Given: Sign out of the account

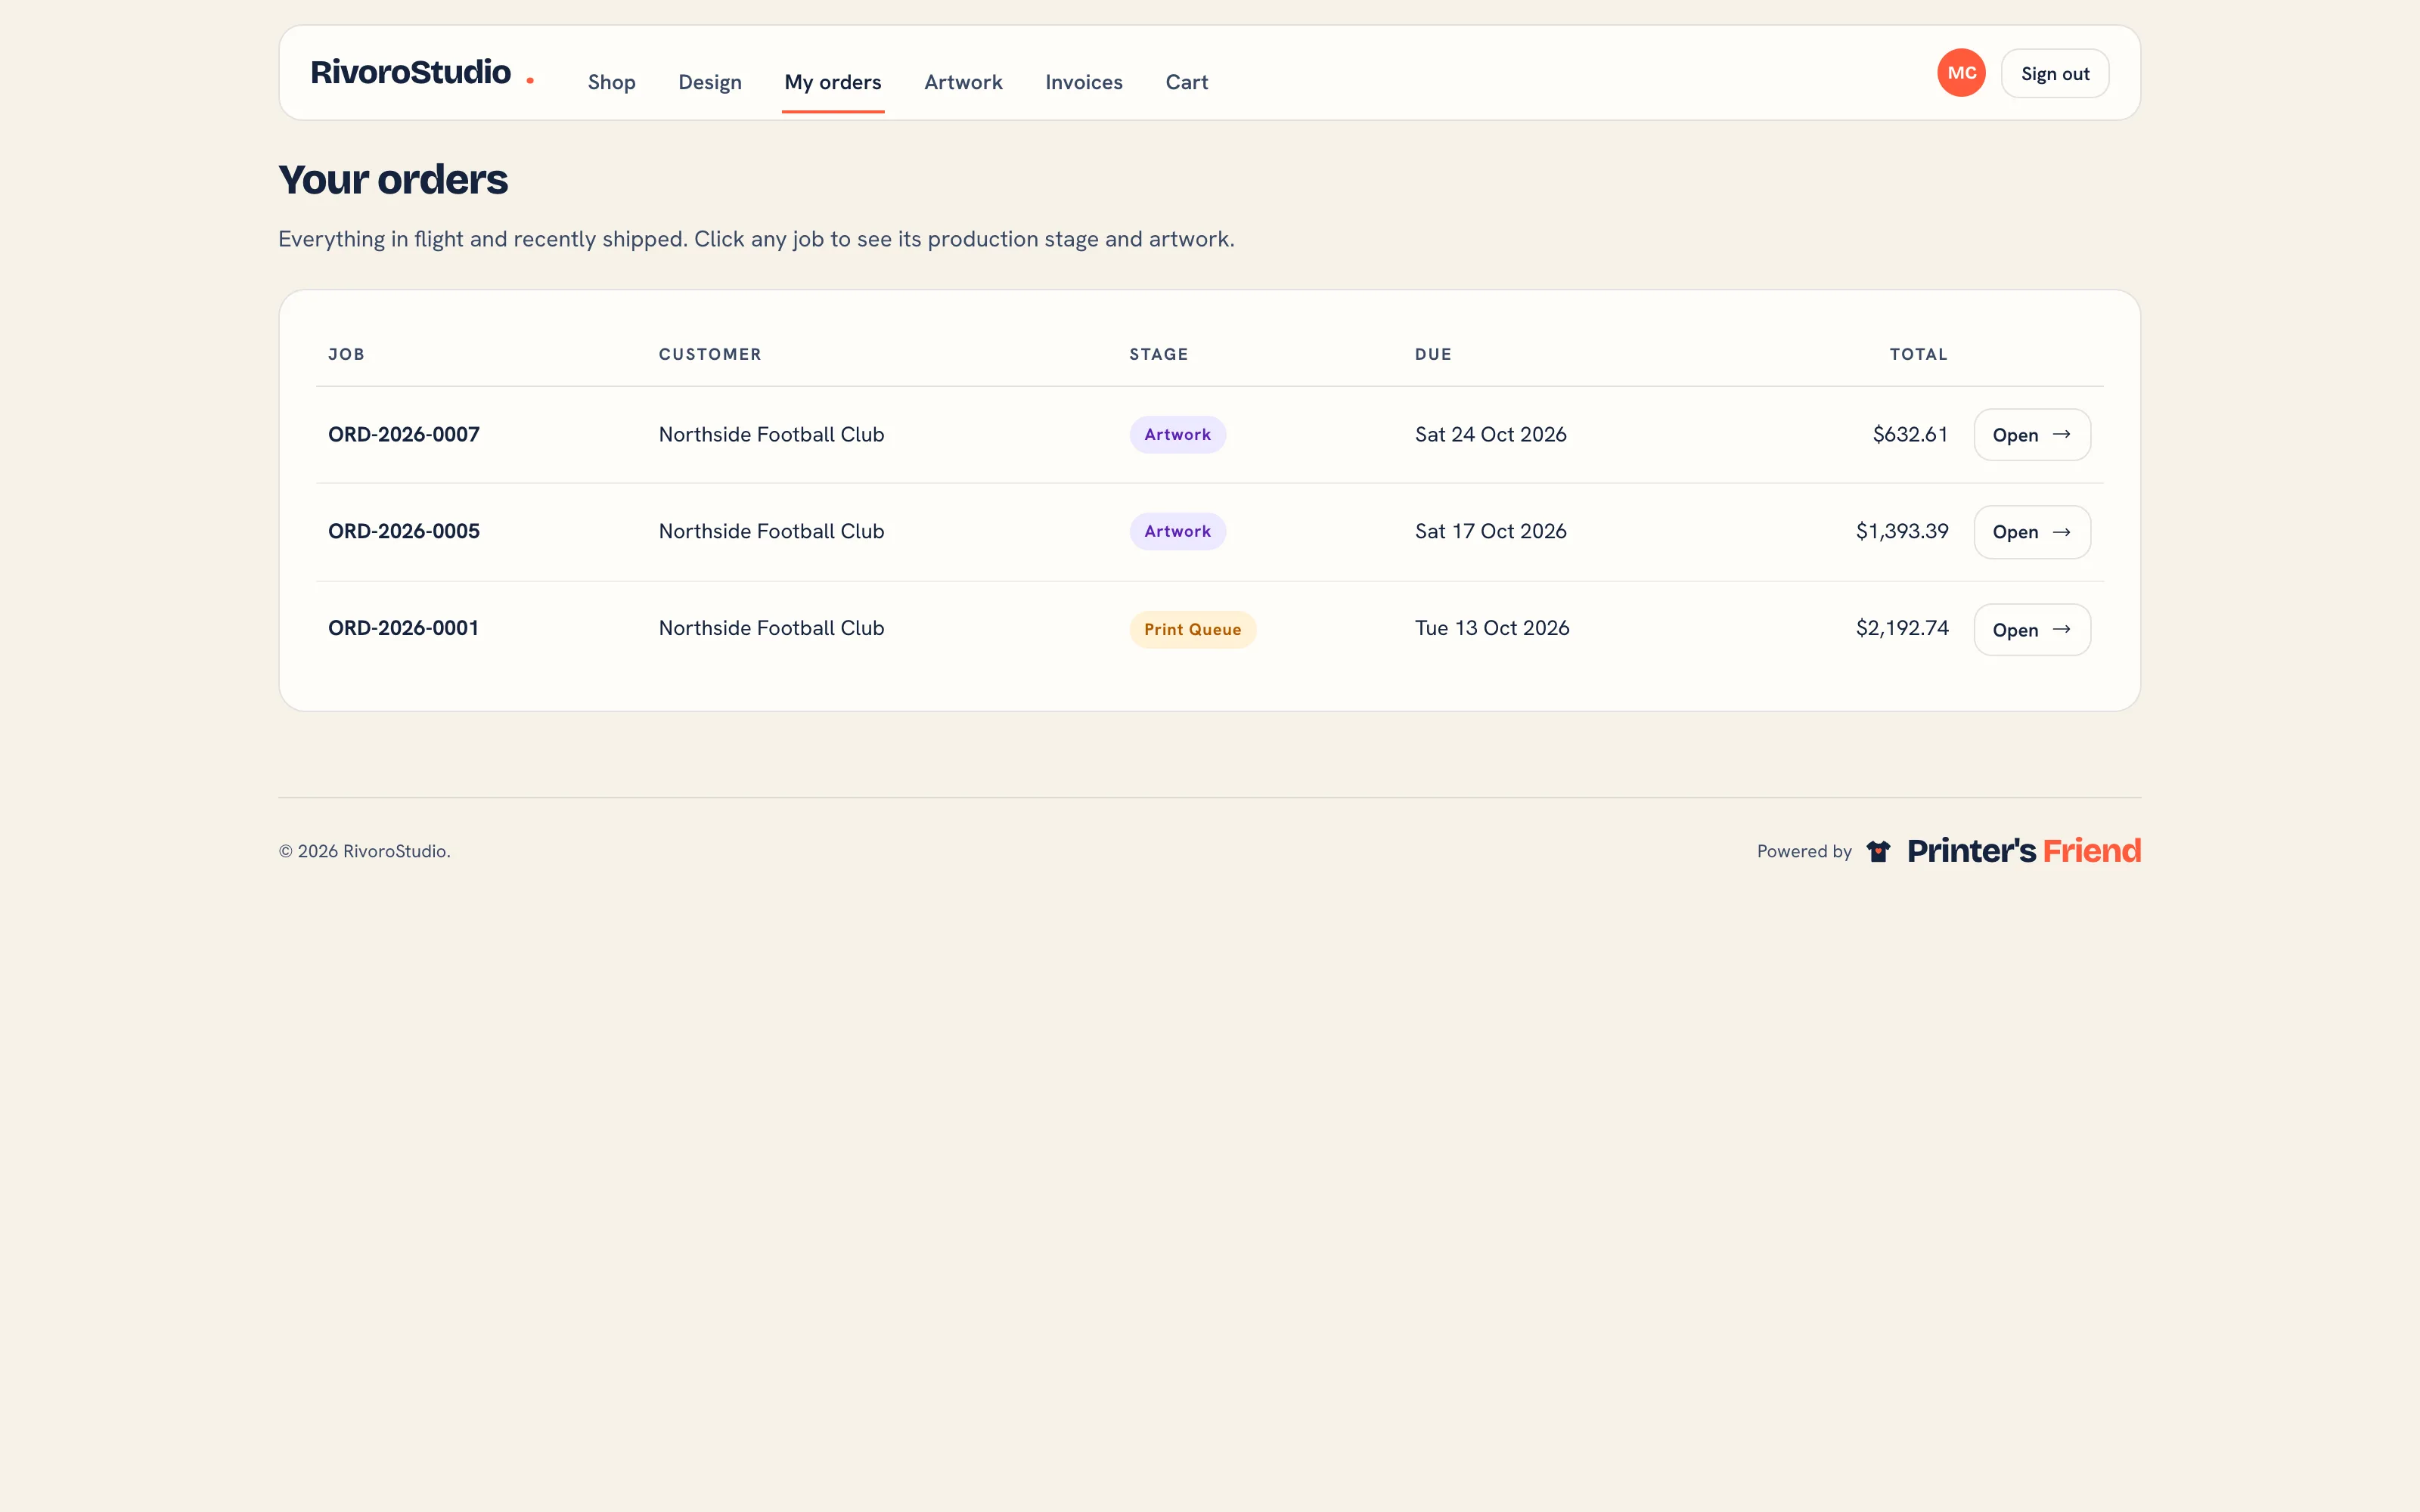Looking at the screenshot, I should (2055, 74).
